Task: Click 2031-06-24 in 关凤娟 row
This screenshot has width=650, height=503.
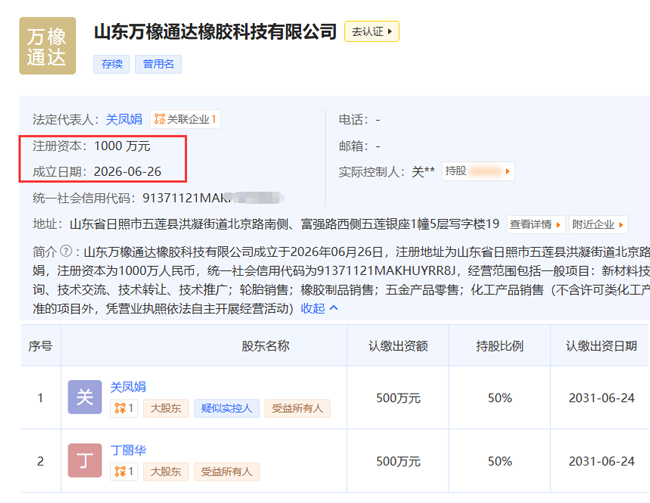Action: click(x=601, y=398)
